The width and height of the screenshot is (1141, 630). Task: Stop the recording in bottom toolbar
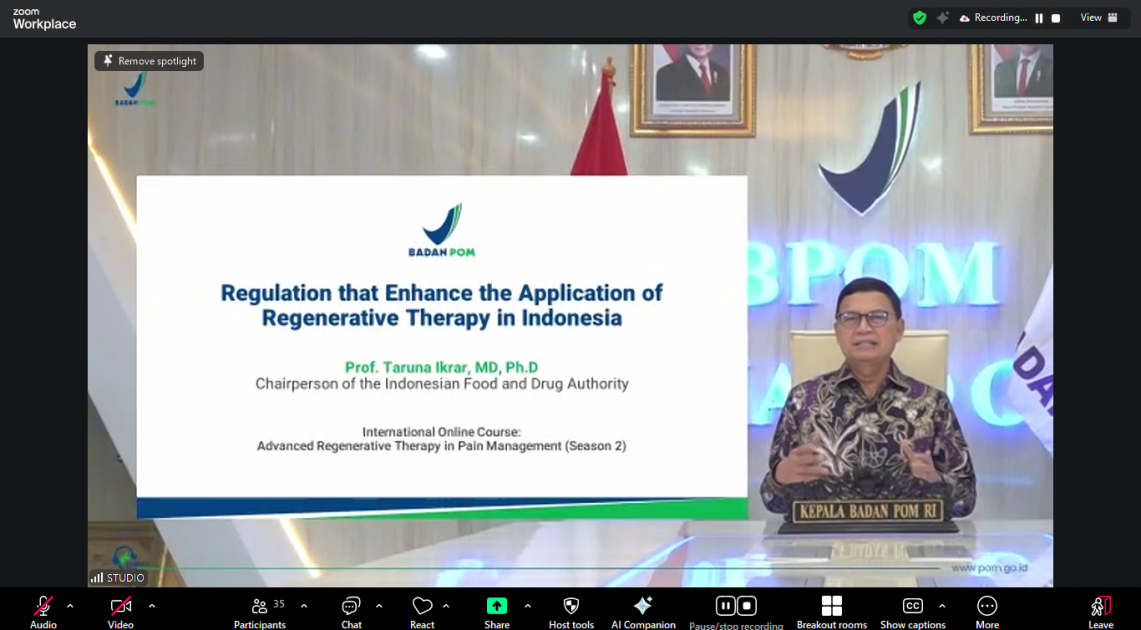(747, 606)
